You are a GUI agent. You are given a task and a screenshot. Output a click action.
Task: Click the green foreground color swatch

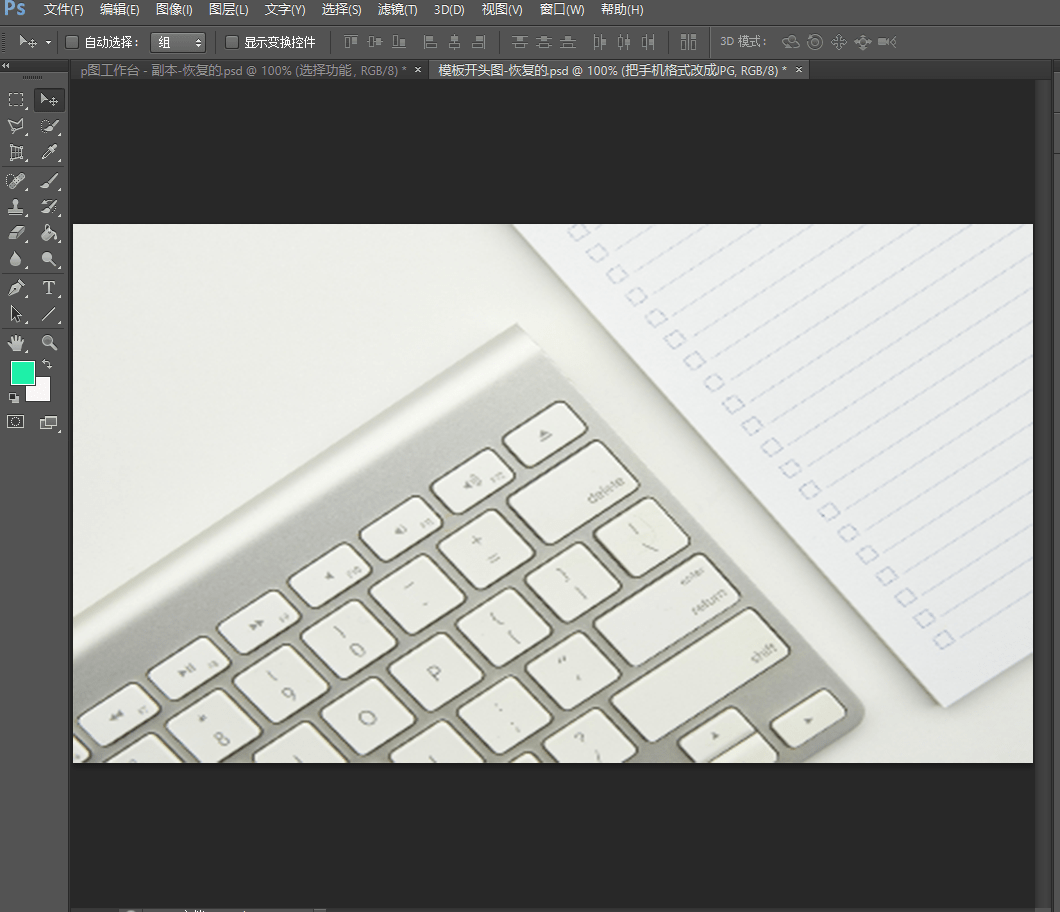pyautogui.click(x=22, y=373)
